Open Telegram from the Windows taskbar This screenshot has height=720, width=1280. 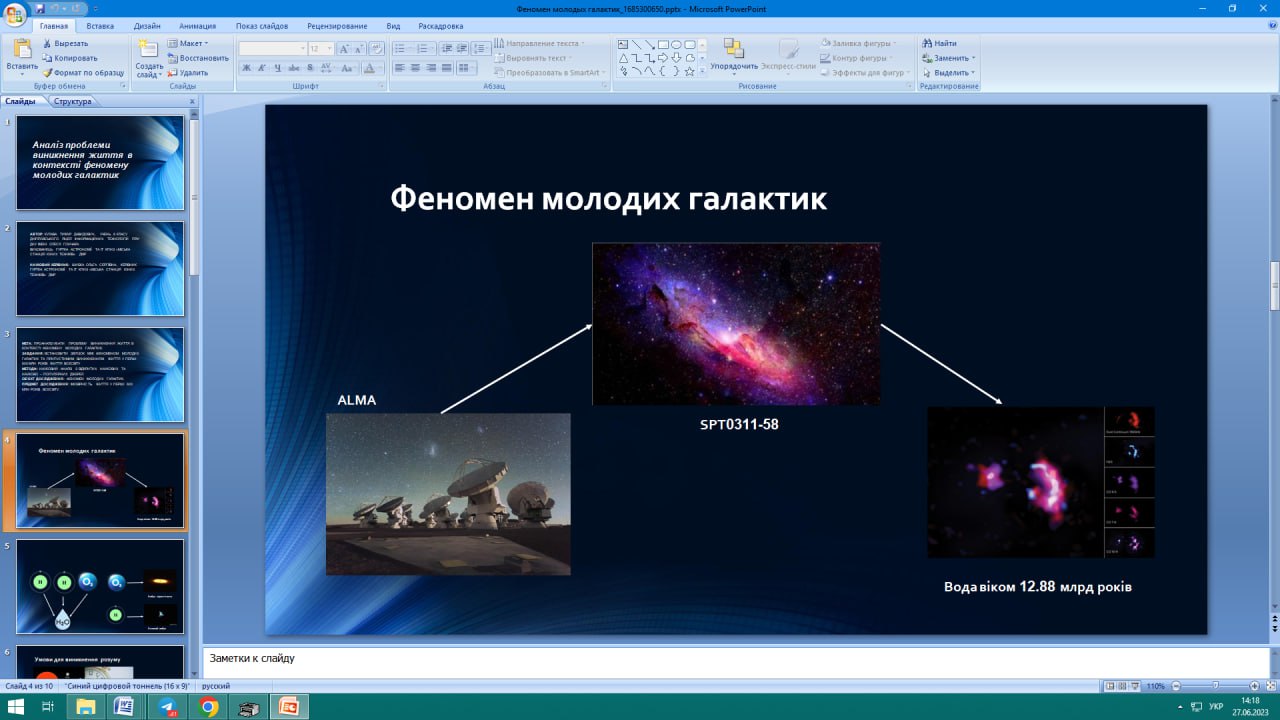166,706
